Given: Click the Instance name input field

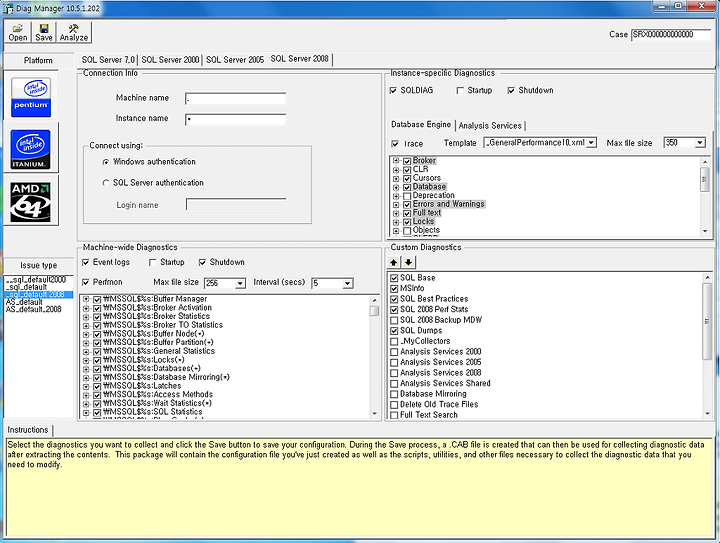Looking at the screenshot, I should coord(236,119).
